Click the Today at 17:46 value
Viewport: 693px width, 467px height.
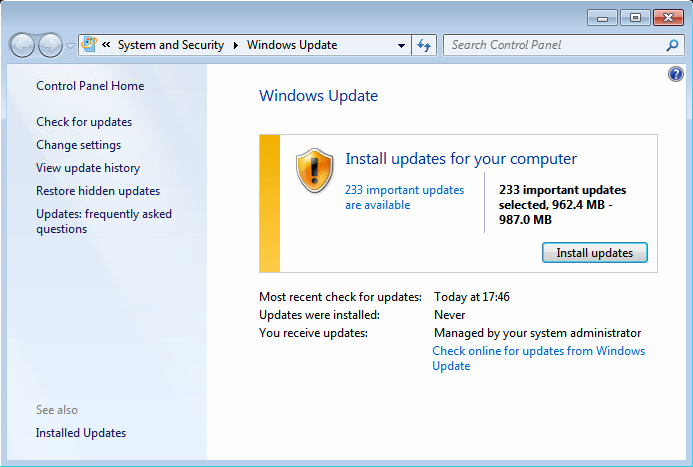[472, 297]
